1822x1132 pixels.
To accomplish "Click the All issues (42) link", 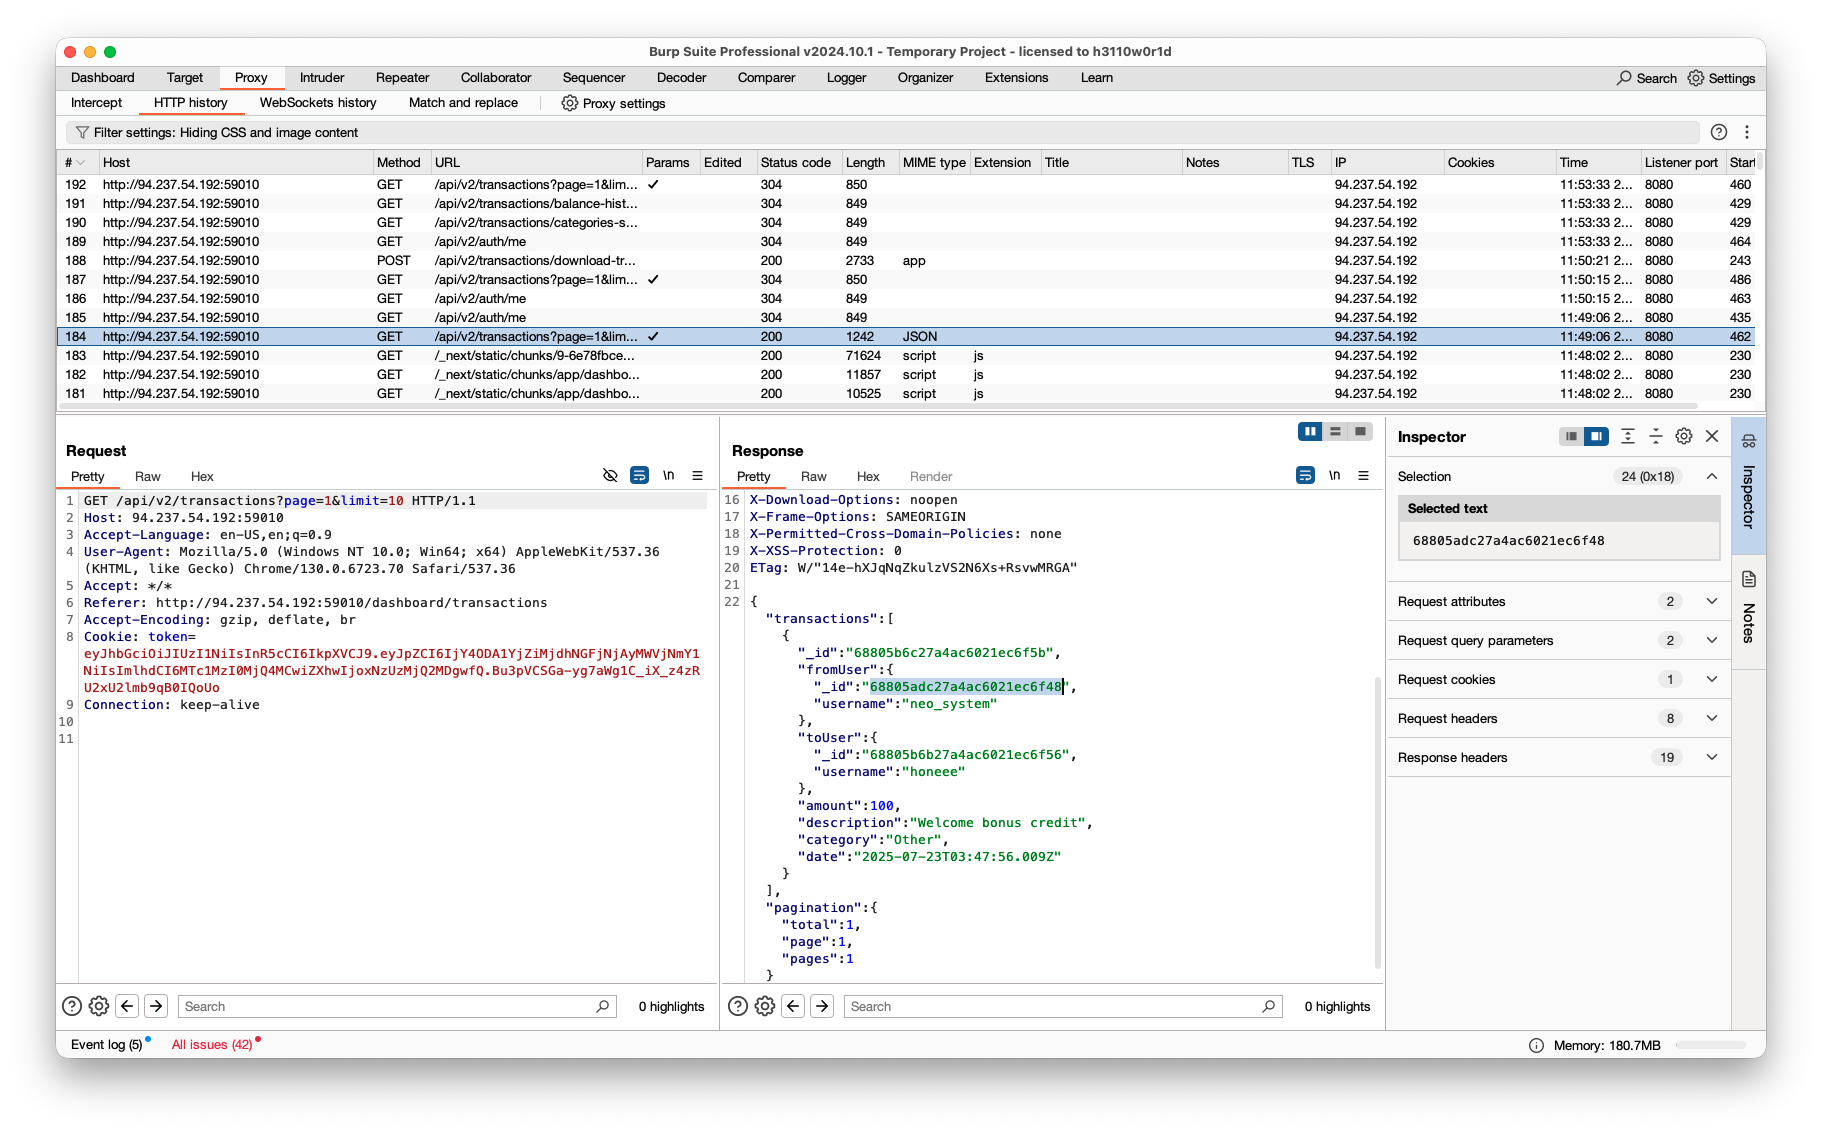I will 212,1044.
